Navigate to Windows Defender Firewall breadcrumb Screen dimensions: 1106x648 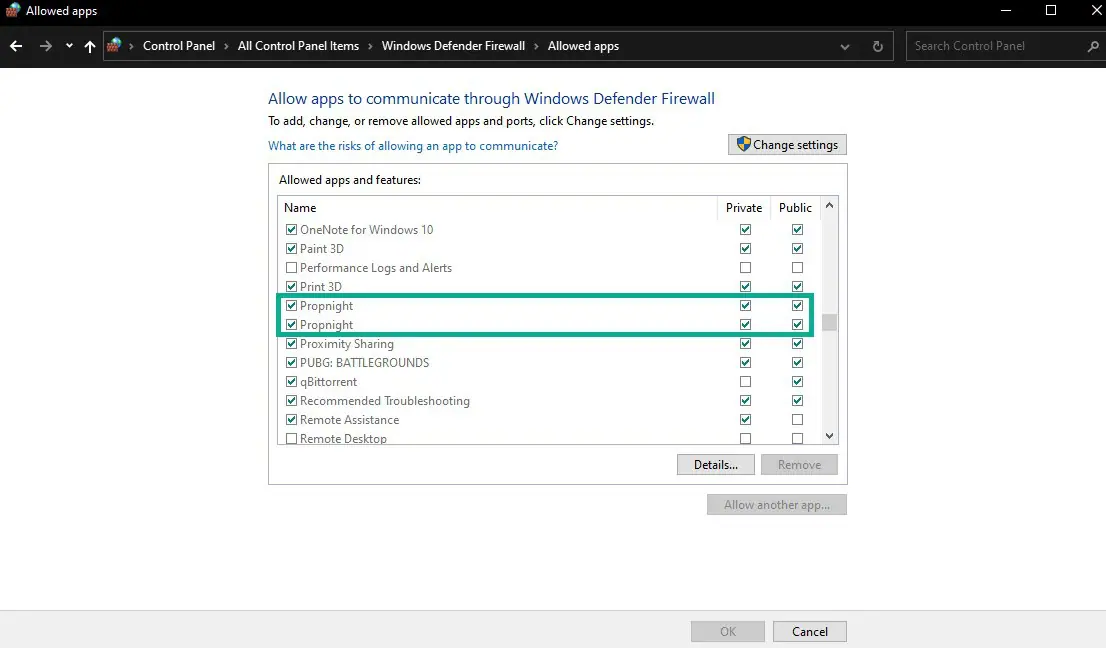click(x=454, y=46)
